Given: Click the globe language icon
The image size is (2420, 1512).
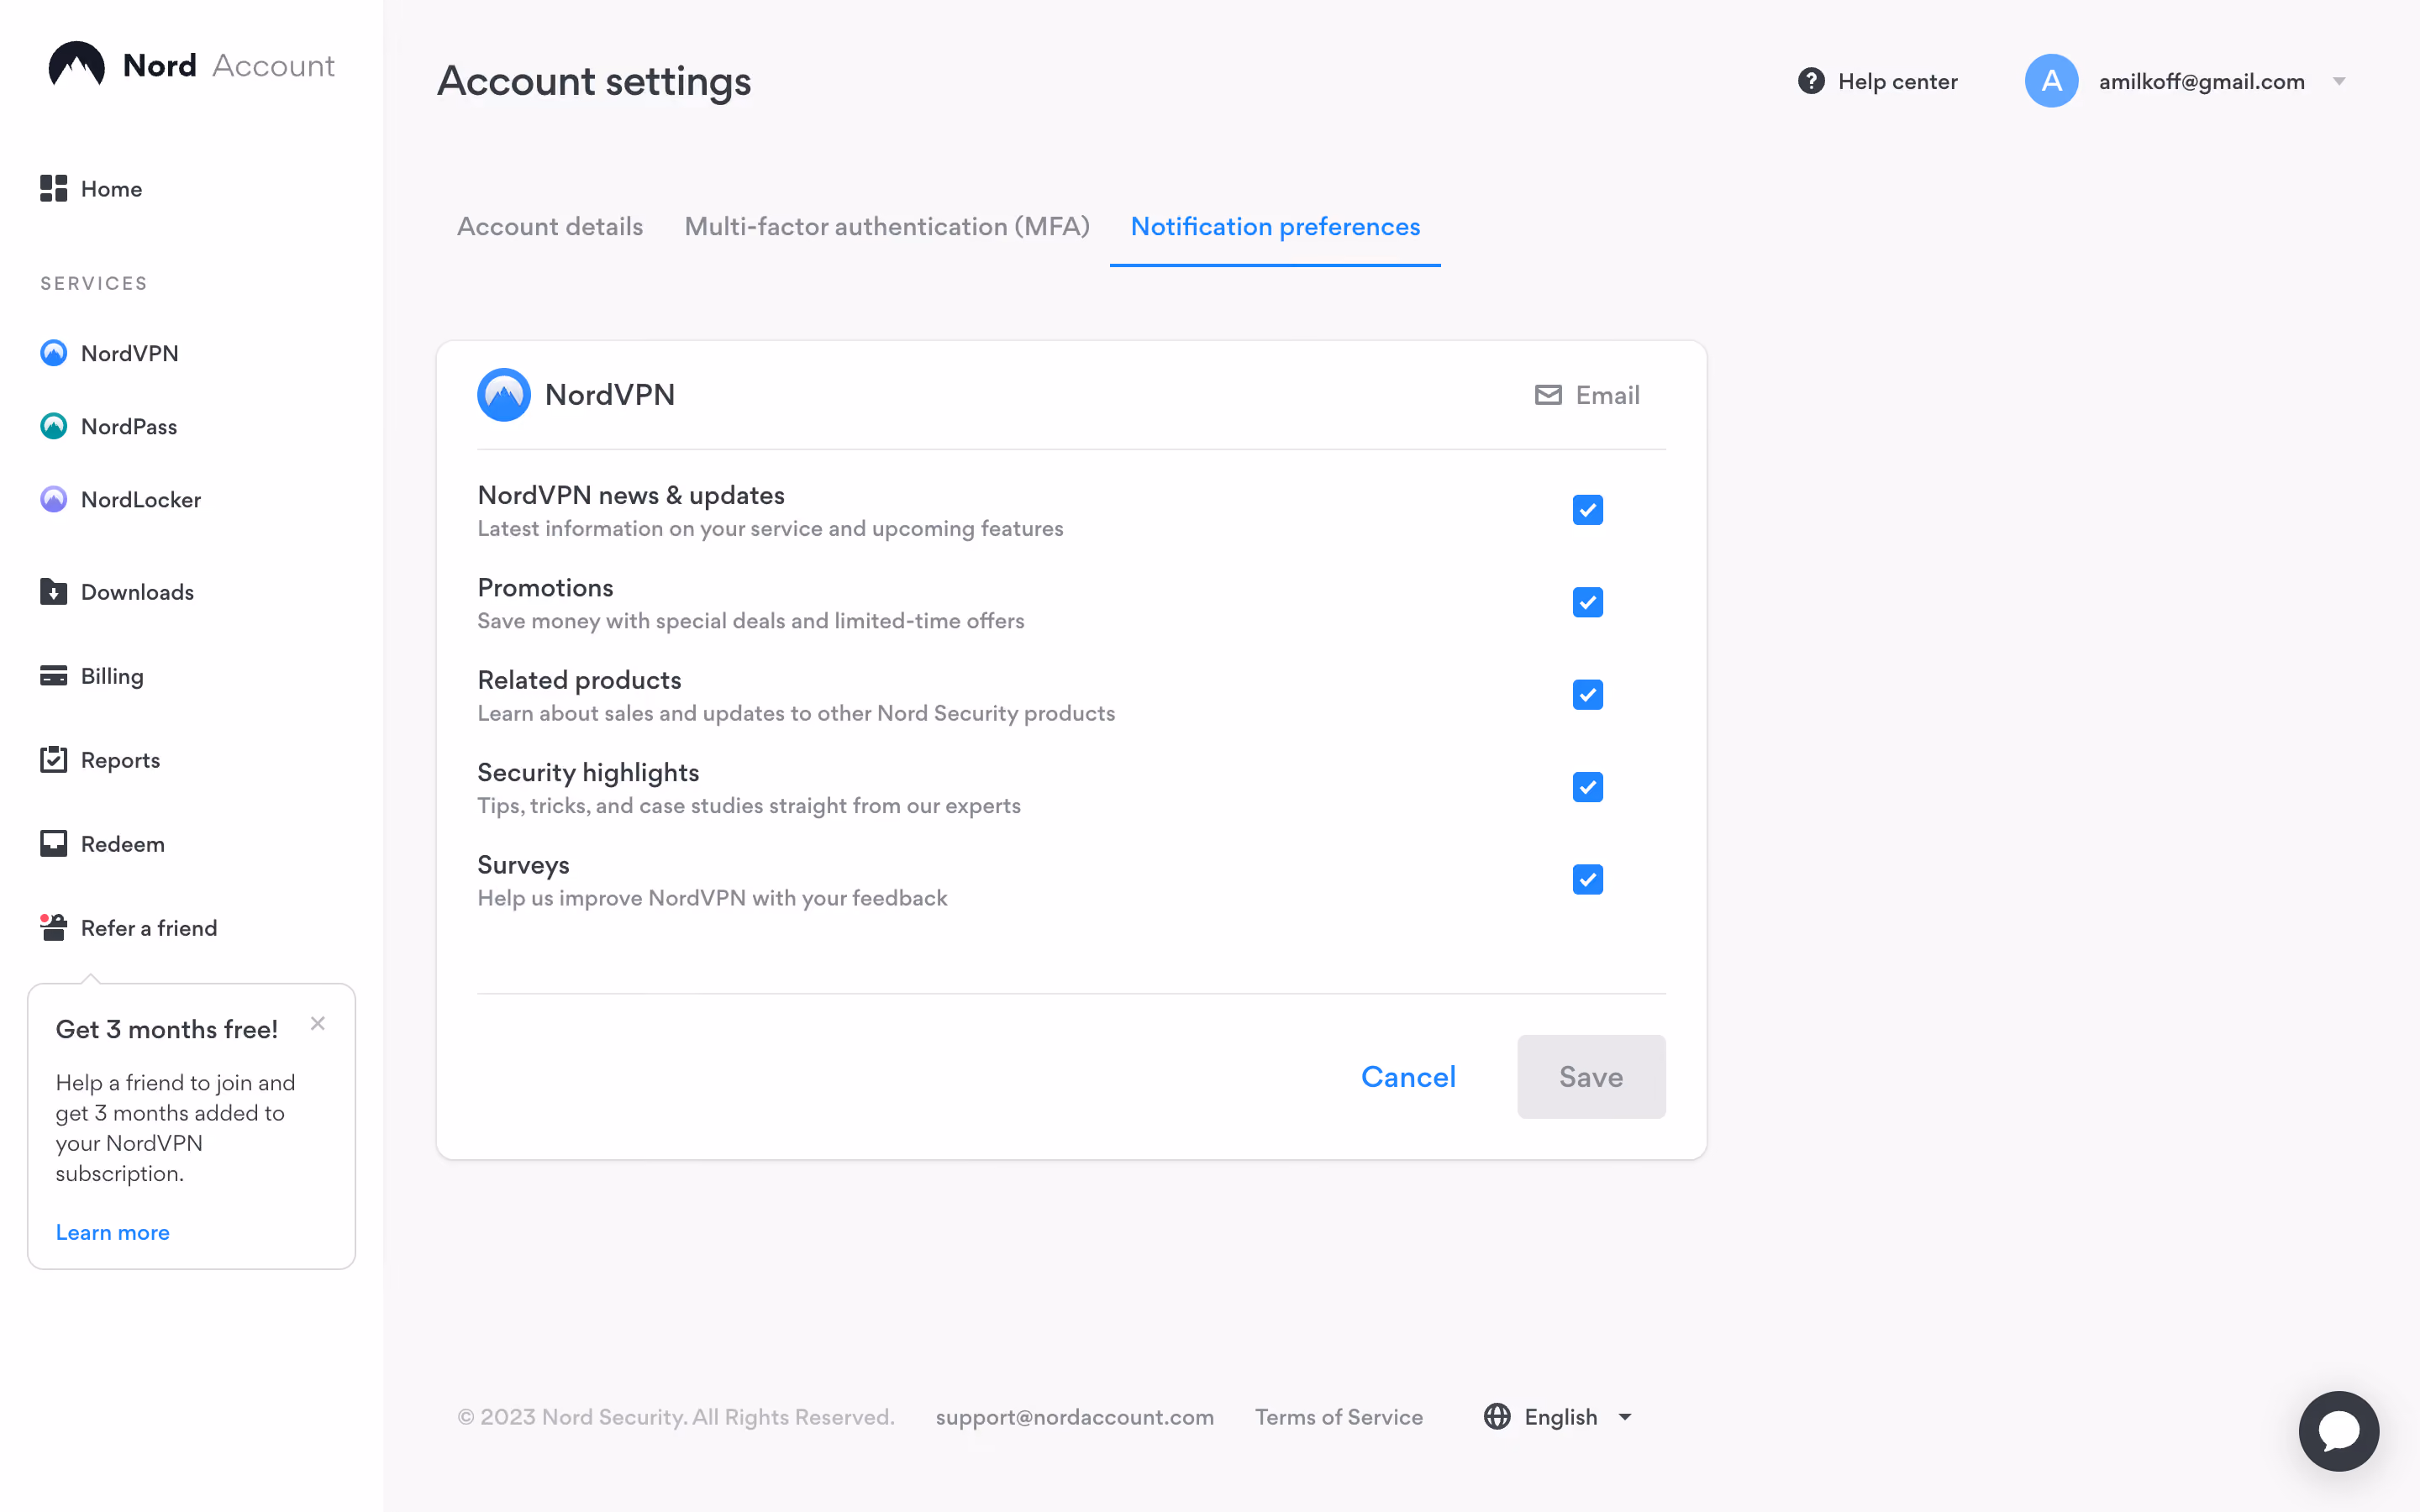Looking at the screenshot, I should tap(1497, 1417).
